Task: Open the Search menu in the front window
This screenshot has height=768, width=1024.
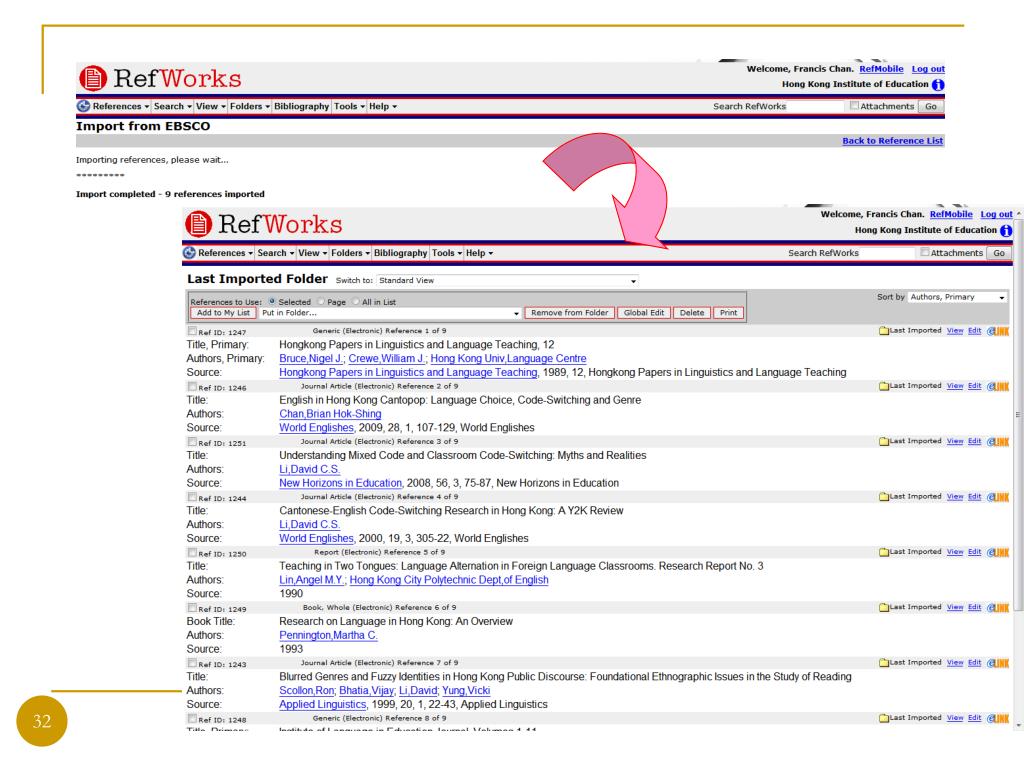Action: (x=276, y=253)
